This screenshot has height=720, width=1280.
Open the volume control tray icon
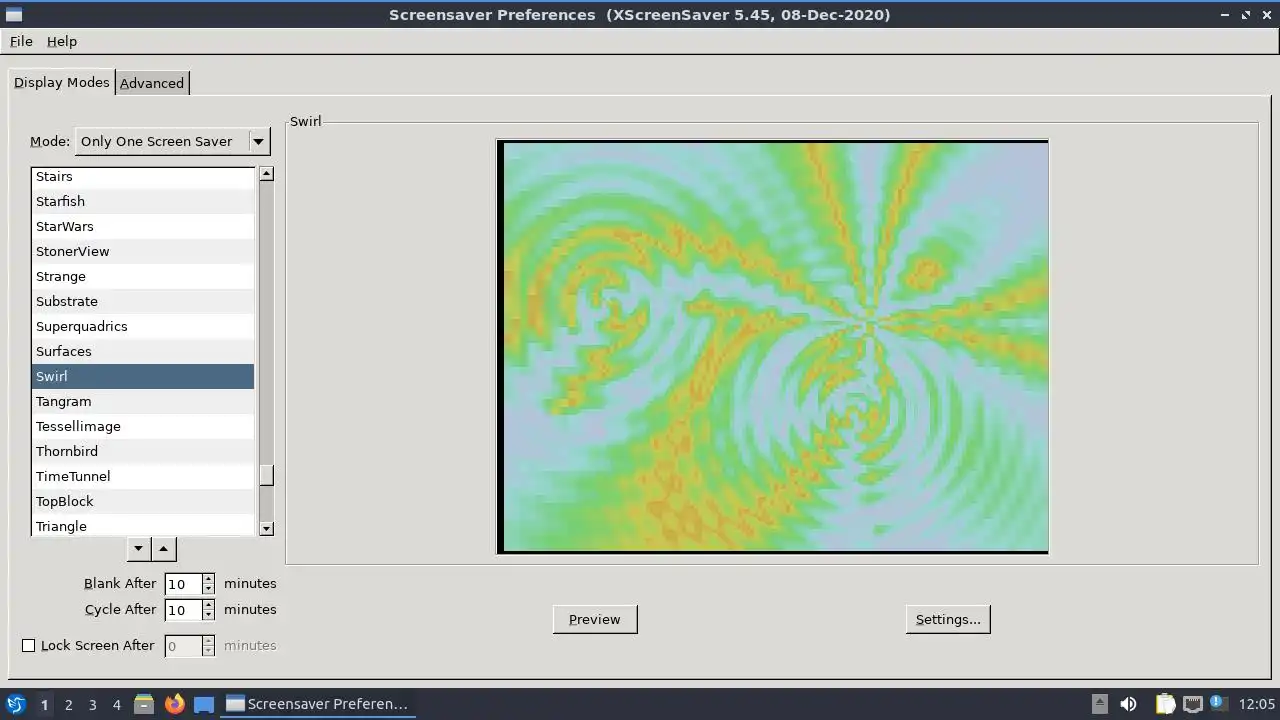1128,704
